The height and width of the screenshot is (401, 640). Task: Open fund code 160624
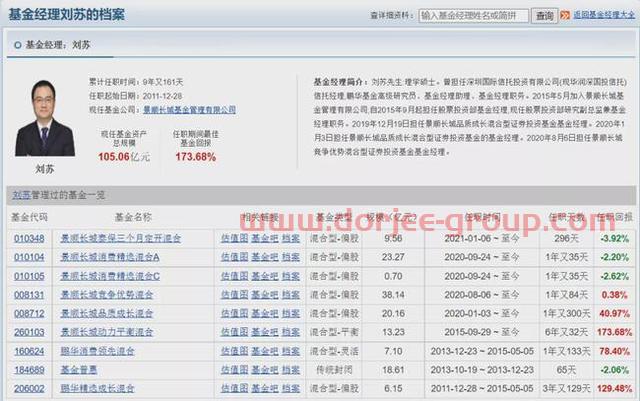click(x=29, y=351)
